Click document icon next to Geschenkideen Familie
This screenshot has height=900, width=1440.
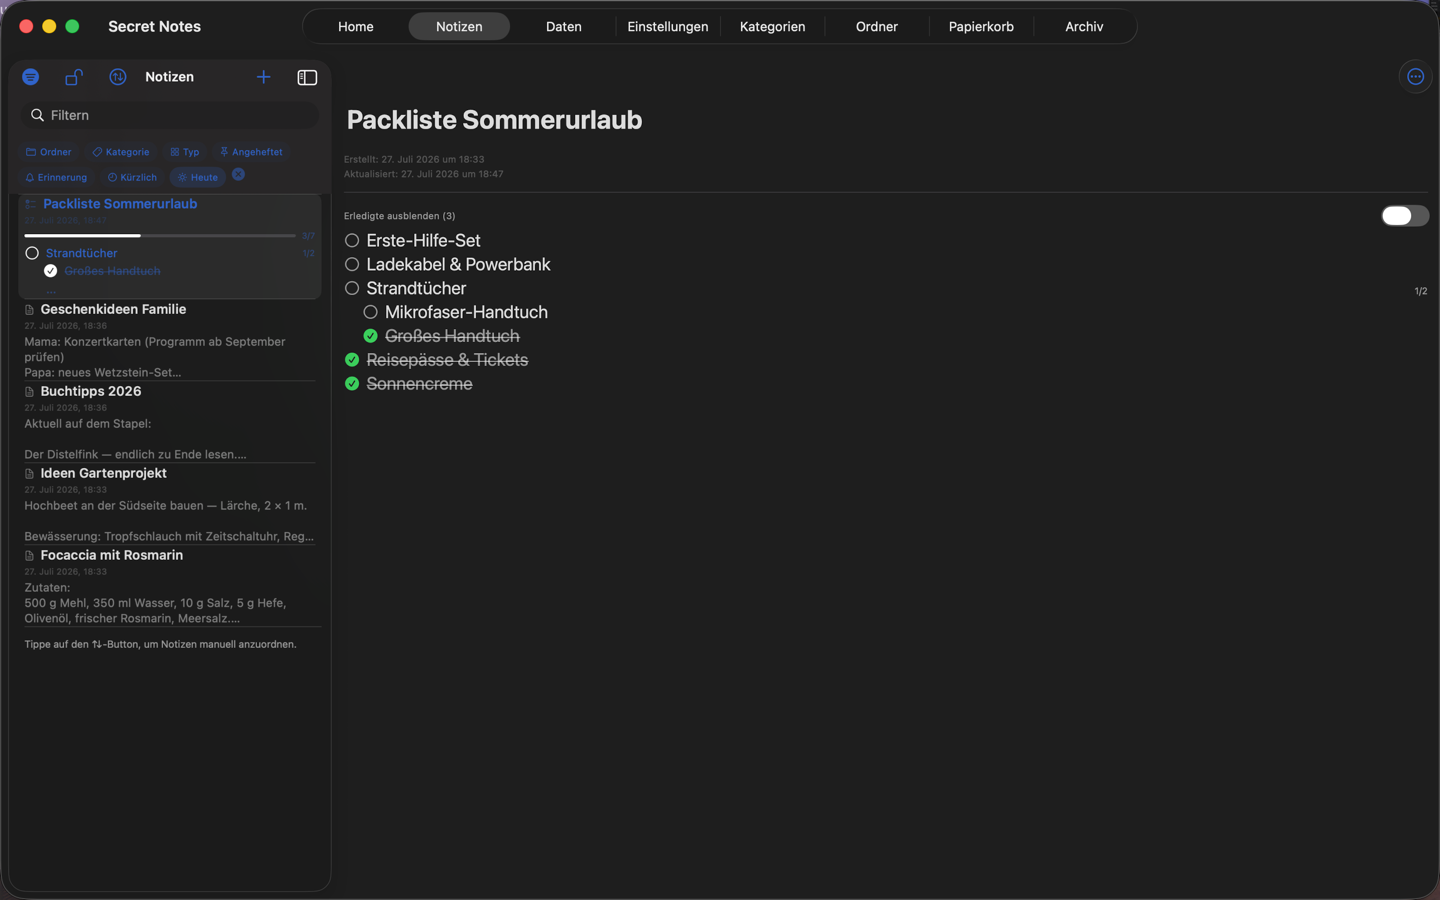coord(30,310)
